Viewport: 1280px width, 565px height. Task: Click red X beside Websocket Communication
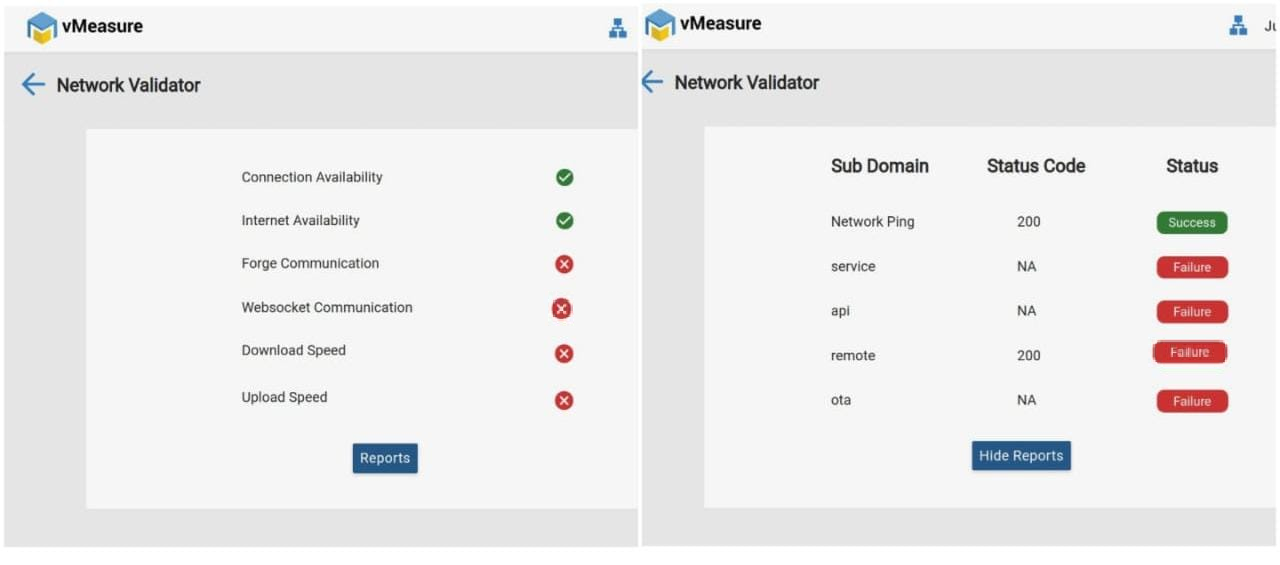[562, 309]
